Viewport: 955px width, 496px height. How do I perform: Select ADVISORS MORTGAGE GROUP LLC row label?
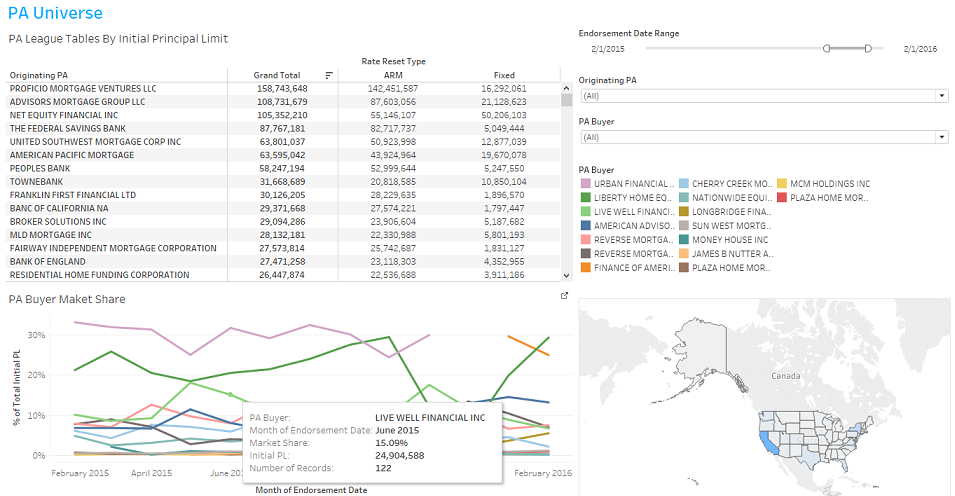(77, 102)
